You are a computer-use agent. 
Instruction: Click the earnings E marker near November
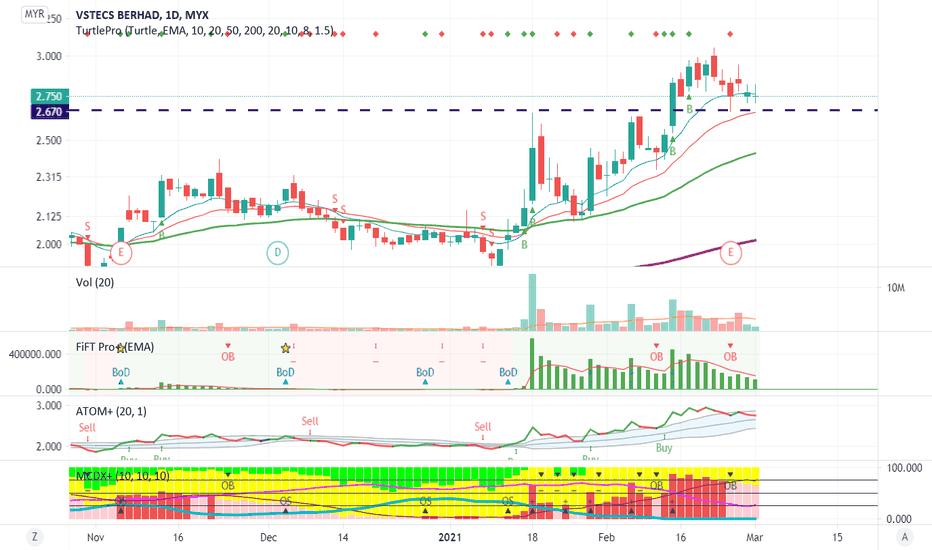coord(121,253)
